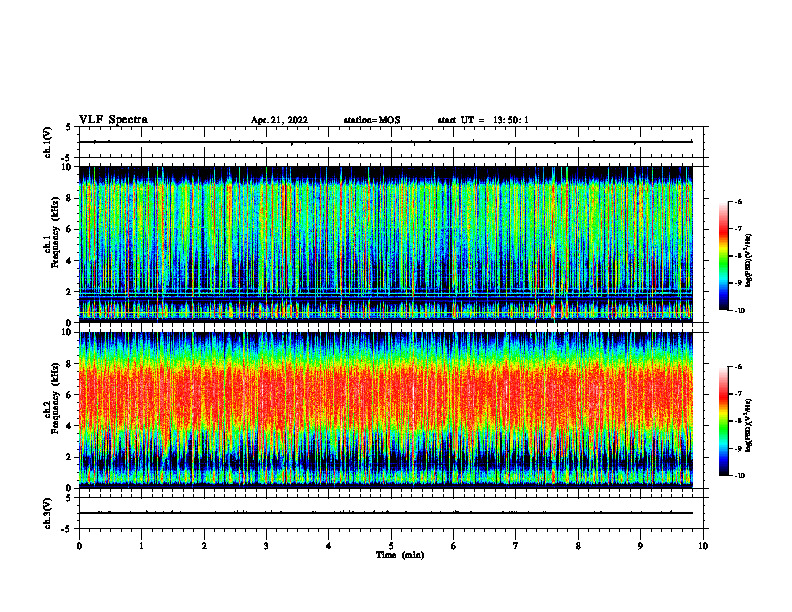Viewport: 792px width, 612px height.
Task: Click time axis tick label '7'
Action: (x=516, y=546)
